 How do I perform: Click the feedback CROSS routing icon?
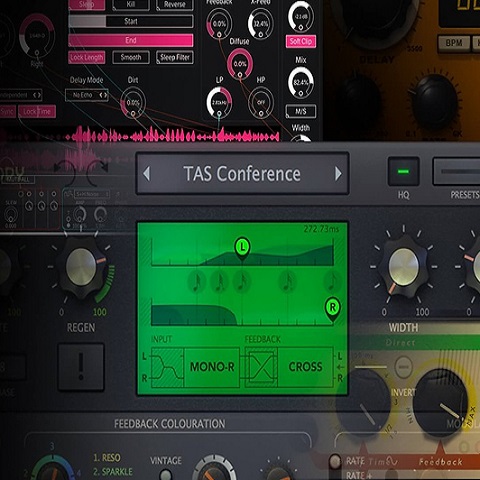261,367
